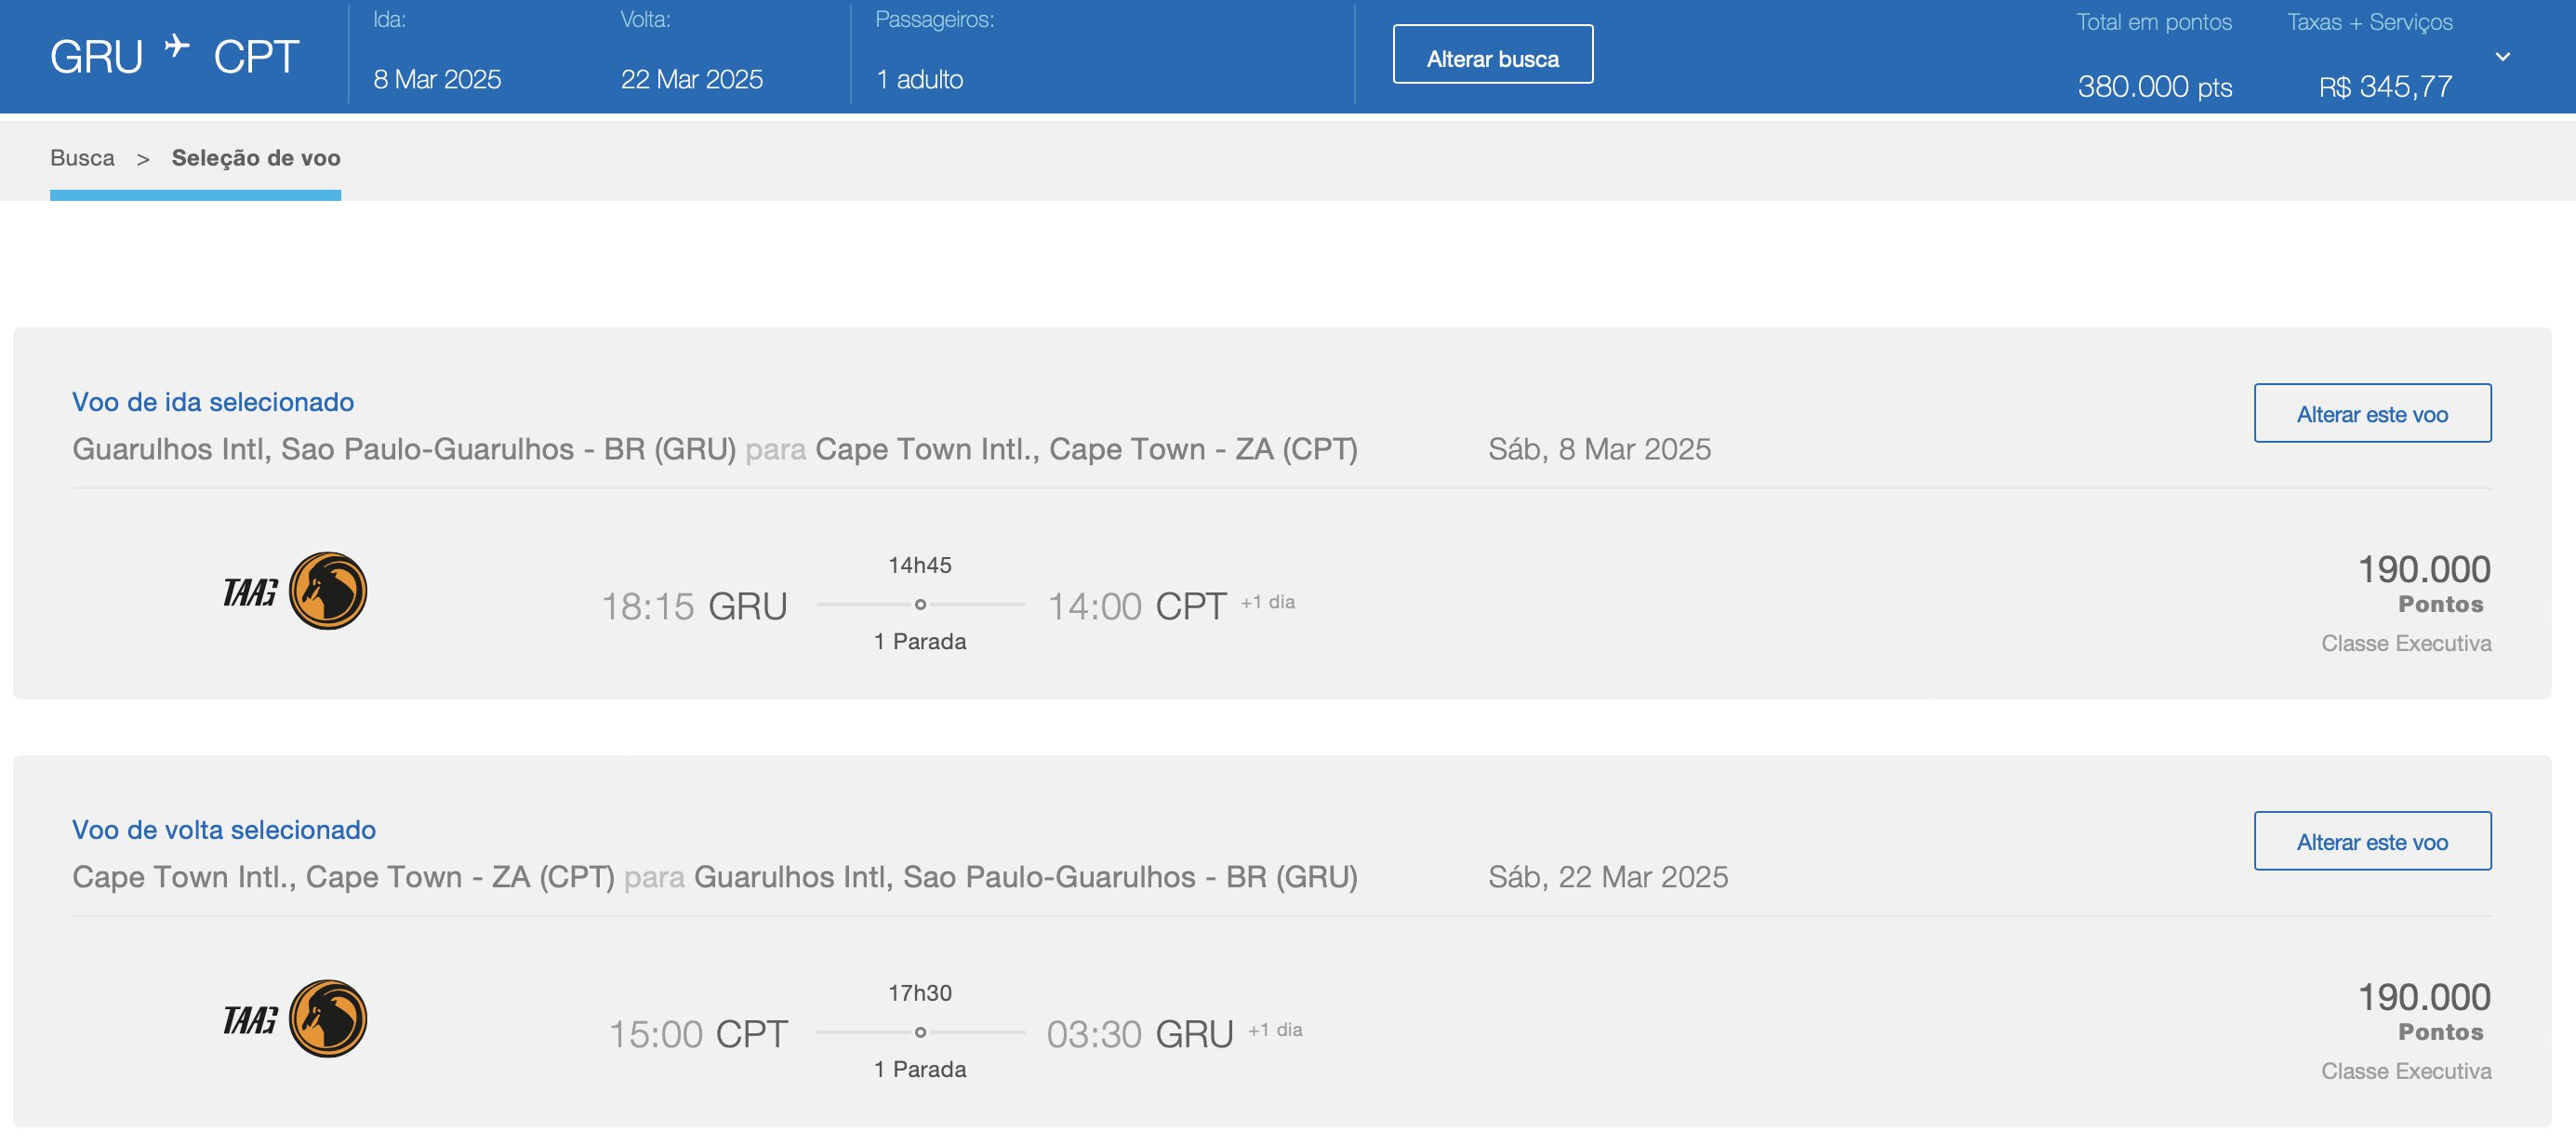Click the 380.000 pts total in the header
Viewport: 2576px width, 1144px height.
click(x=2155, y=87)
